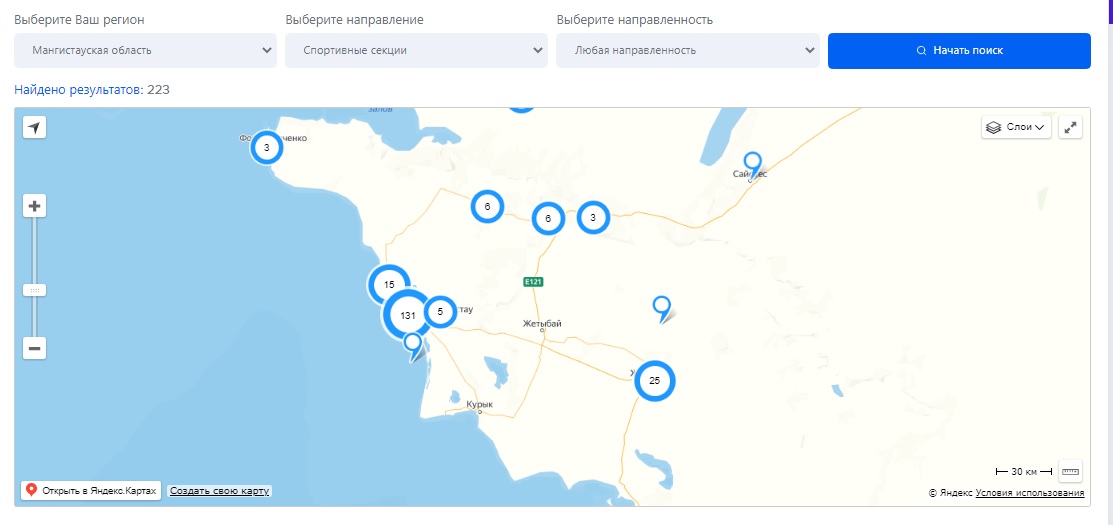This screenshot has width=1113, height=525.
Task: Follow the Создать свою карту link
Action: coord(219,491)
